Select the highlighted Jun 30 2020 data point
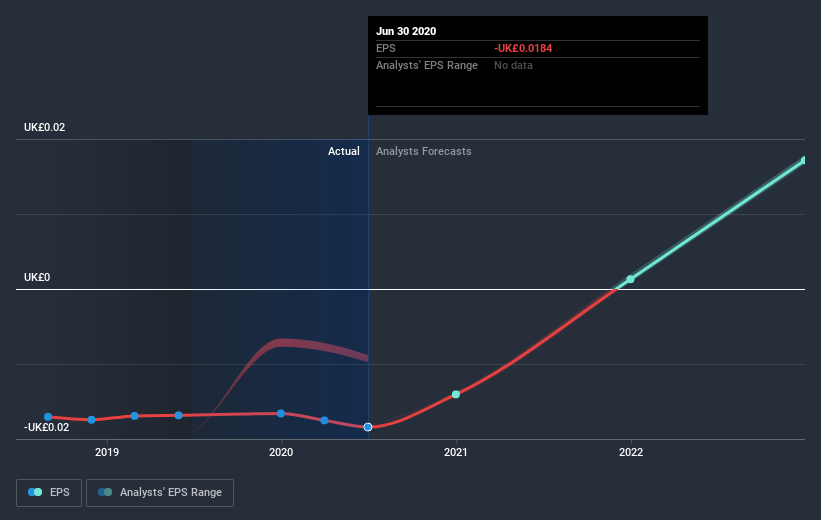Viewport: 821px width, 520px height. [368, 427]
